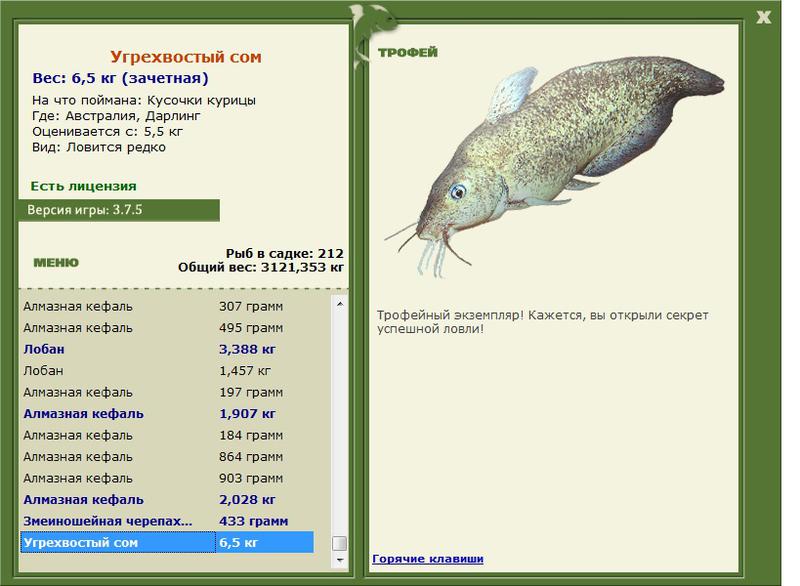Click the Версия игры: 3.7.5 bar

[x=119, y=210]
